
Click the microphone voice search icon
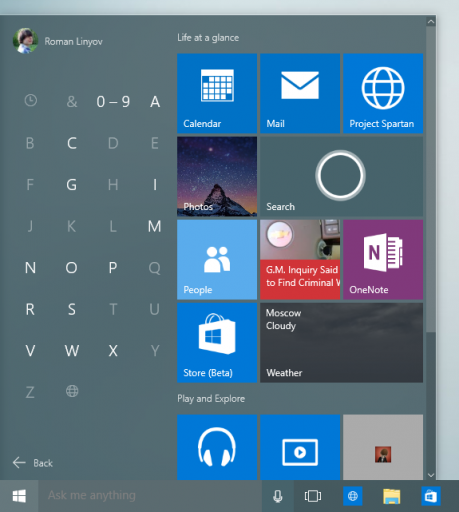(278, 496)
